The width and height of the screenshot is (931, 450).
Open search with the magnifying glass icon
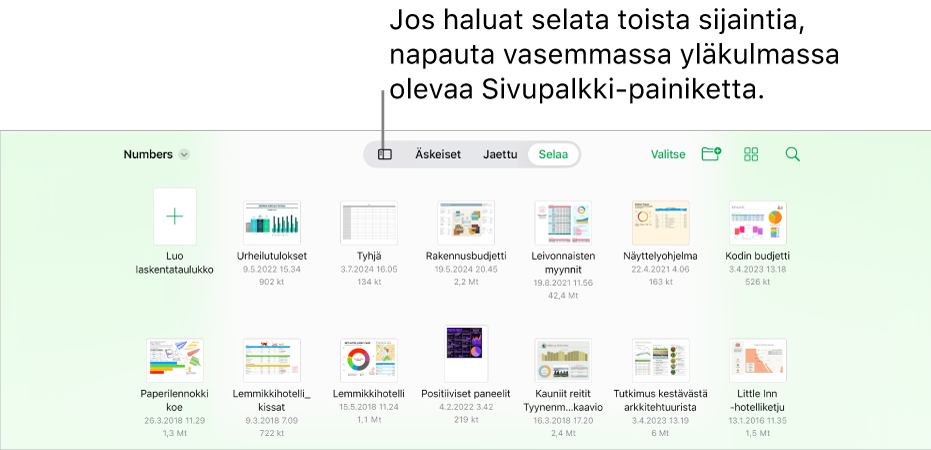tap(792, 154)
